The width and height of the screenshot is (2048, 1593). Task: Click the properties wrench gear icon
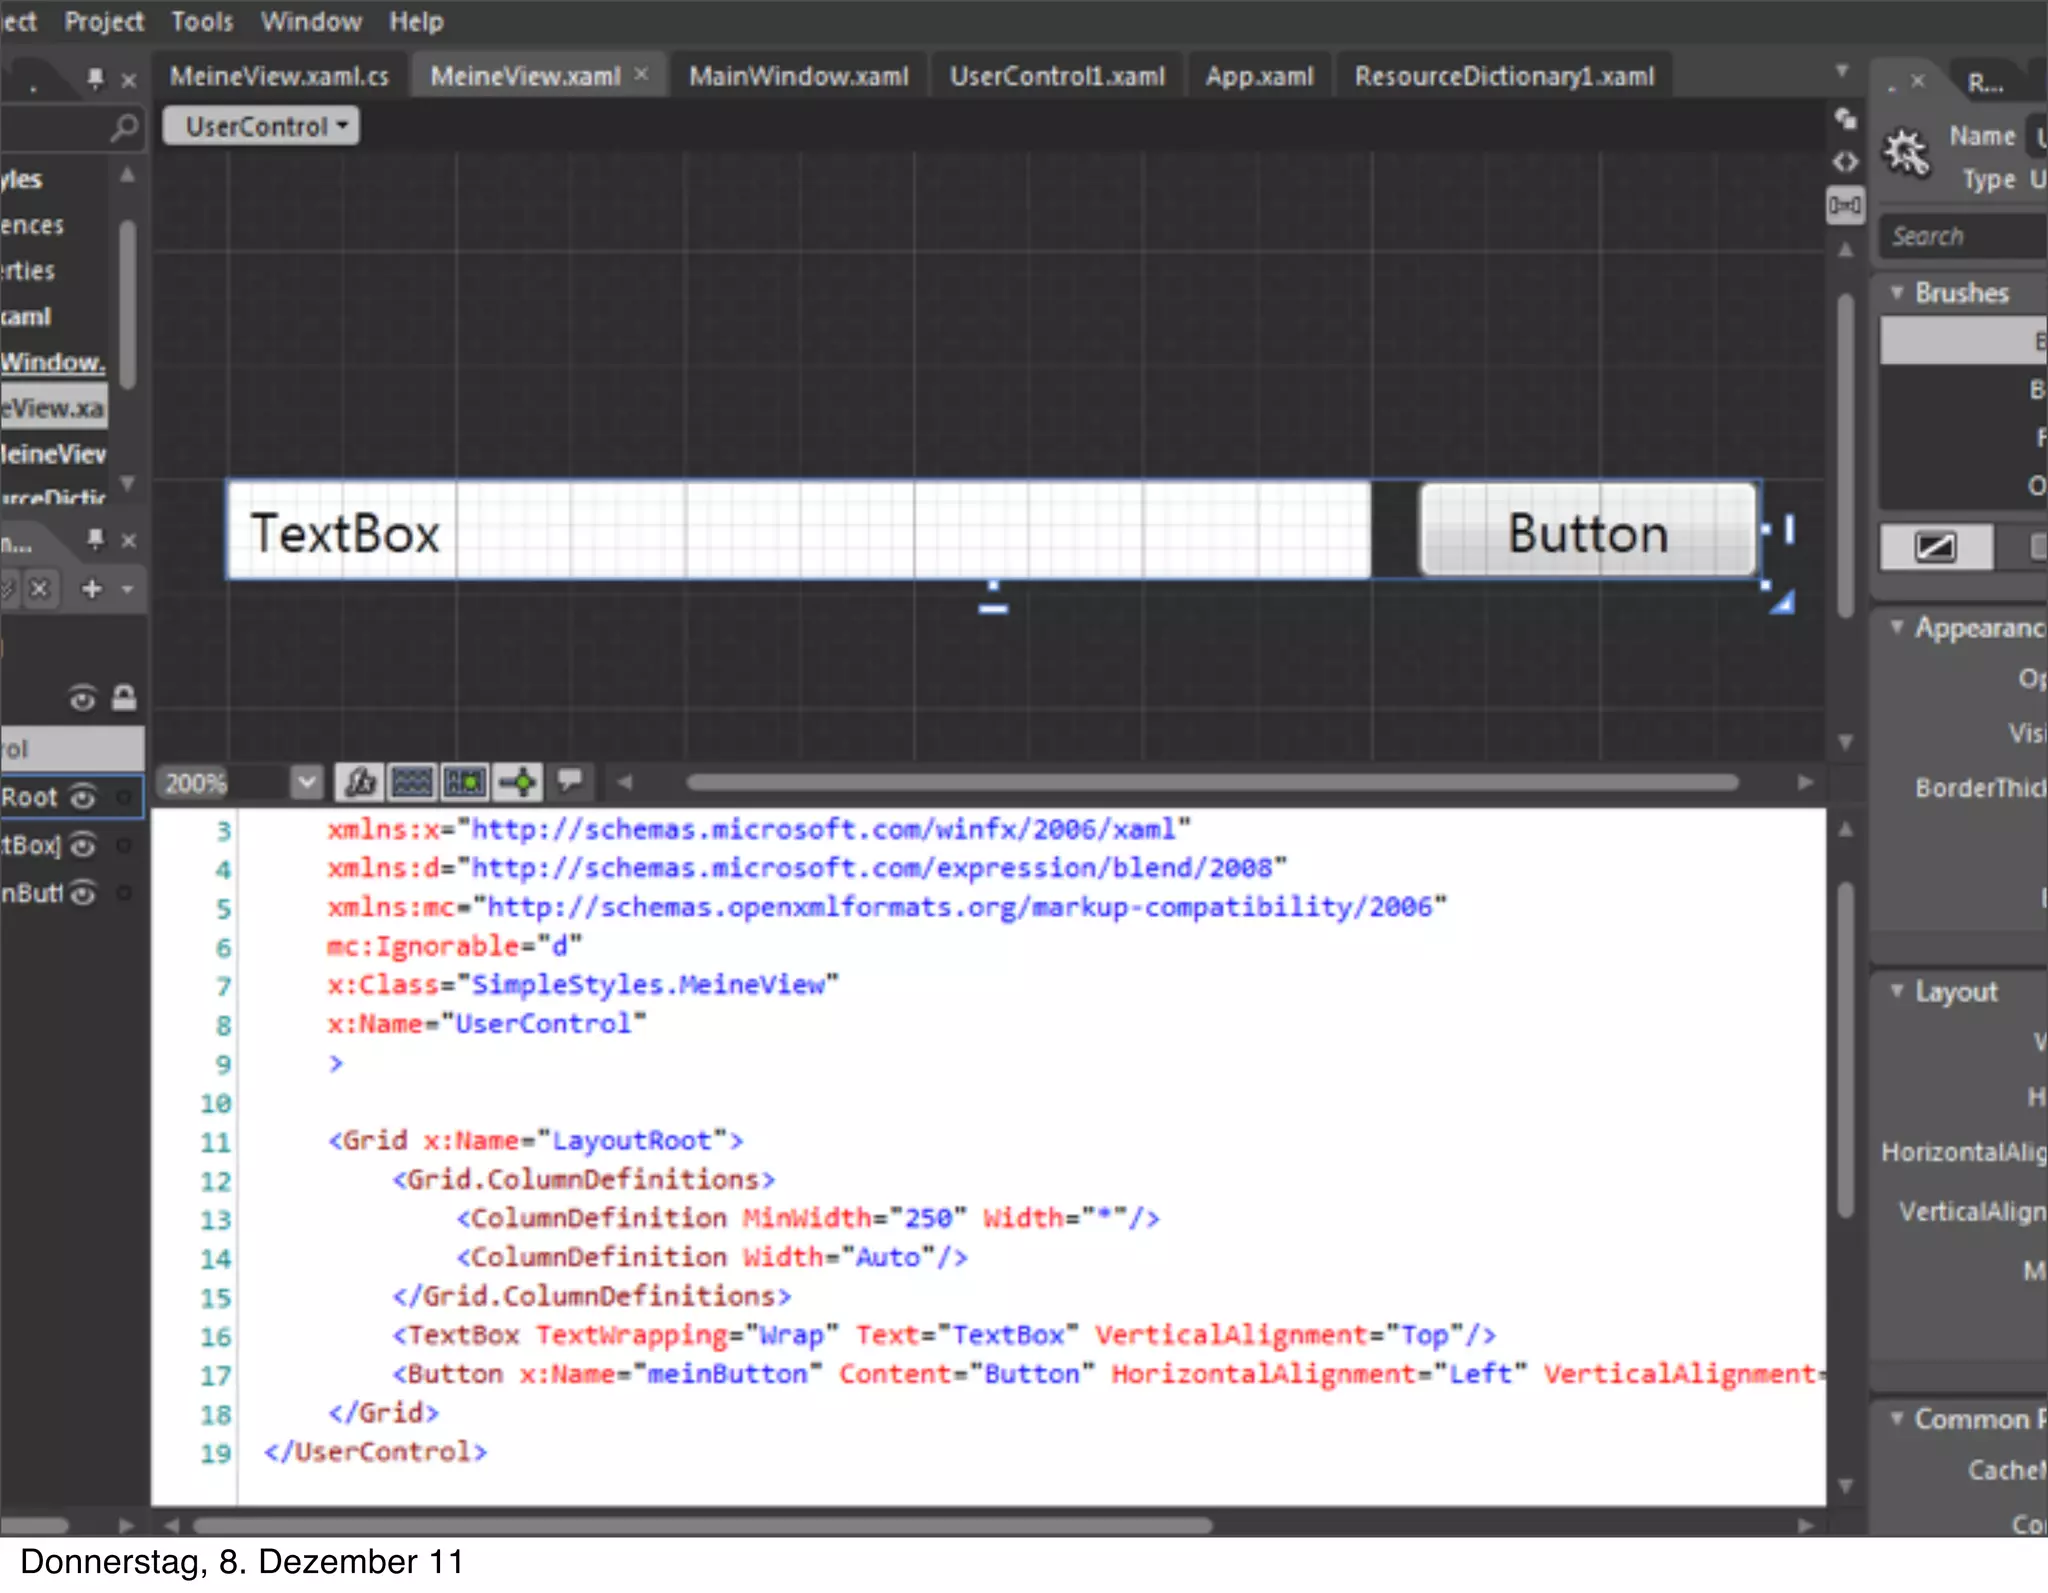(x=1906, y=153)
